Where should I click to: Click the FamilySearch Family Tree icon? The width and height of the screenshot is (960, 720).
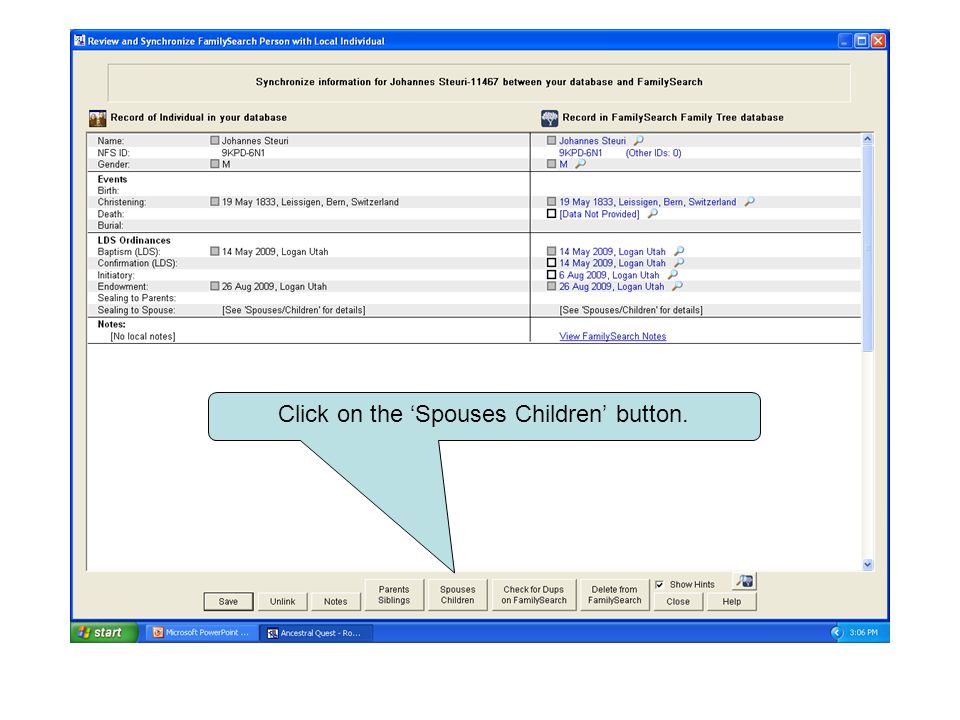[549, 118]
